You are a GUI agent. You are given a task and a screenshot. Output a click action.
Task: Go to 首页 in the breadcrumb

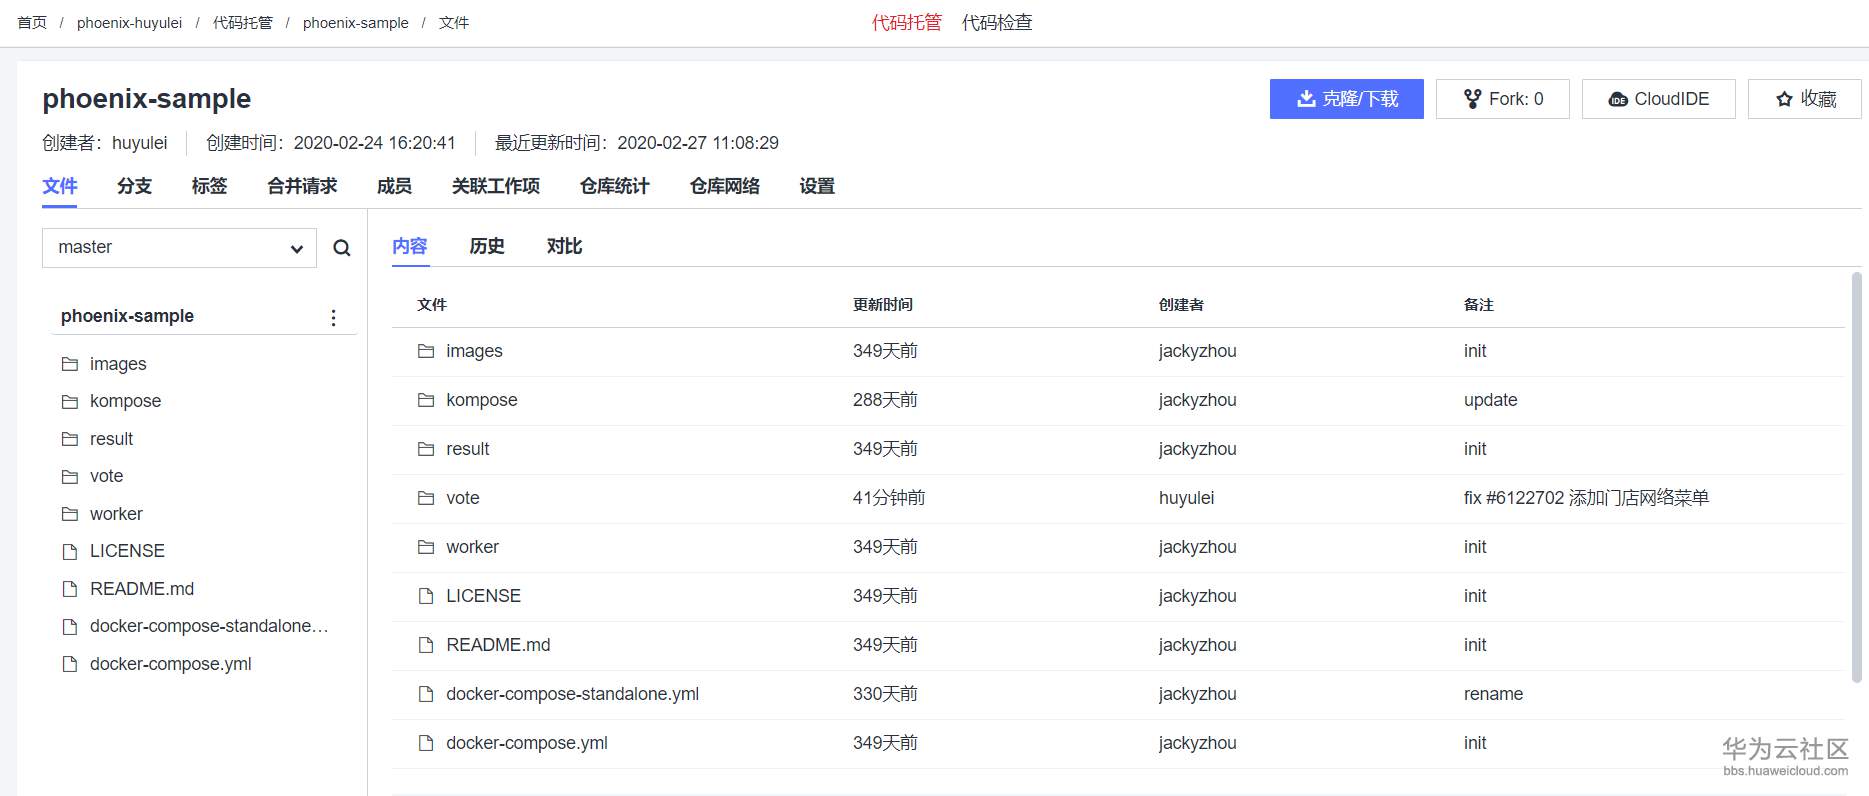32,23
